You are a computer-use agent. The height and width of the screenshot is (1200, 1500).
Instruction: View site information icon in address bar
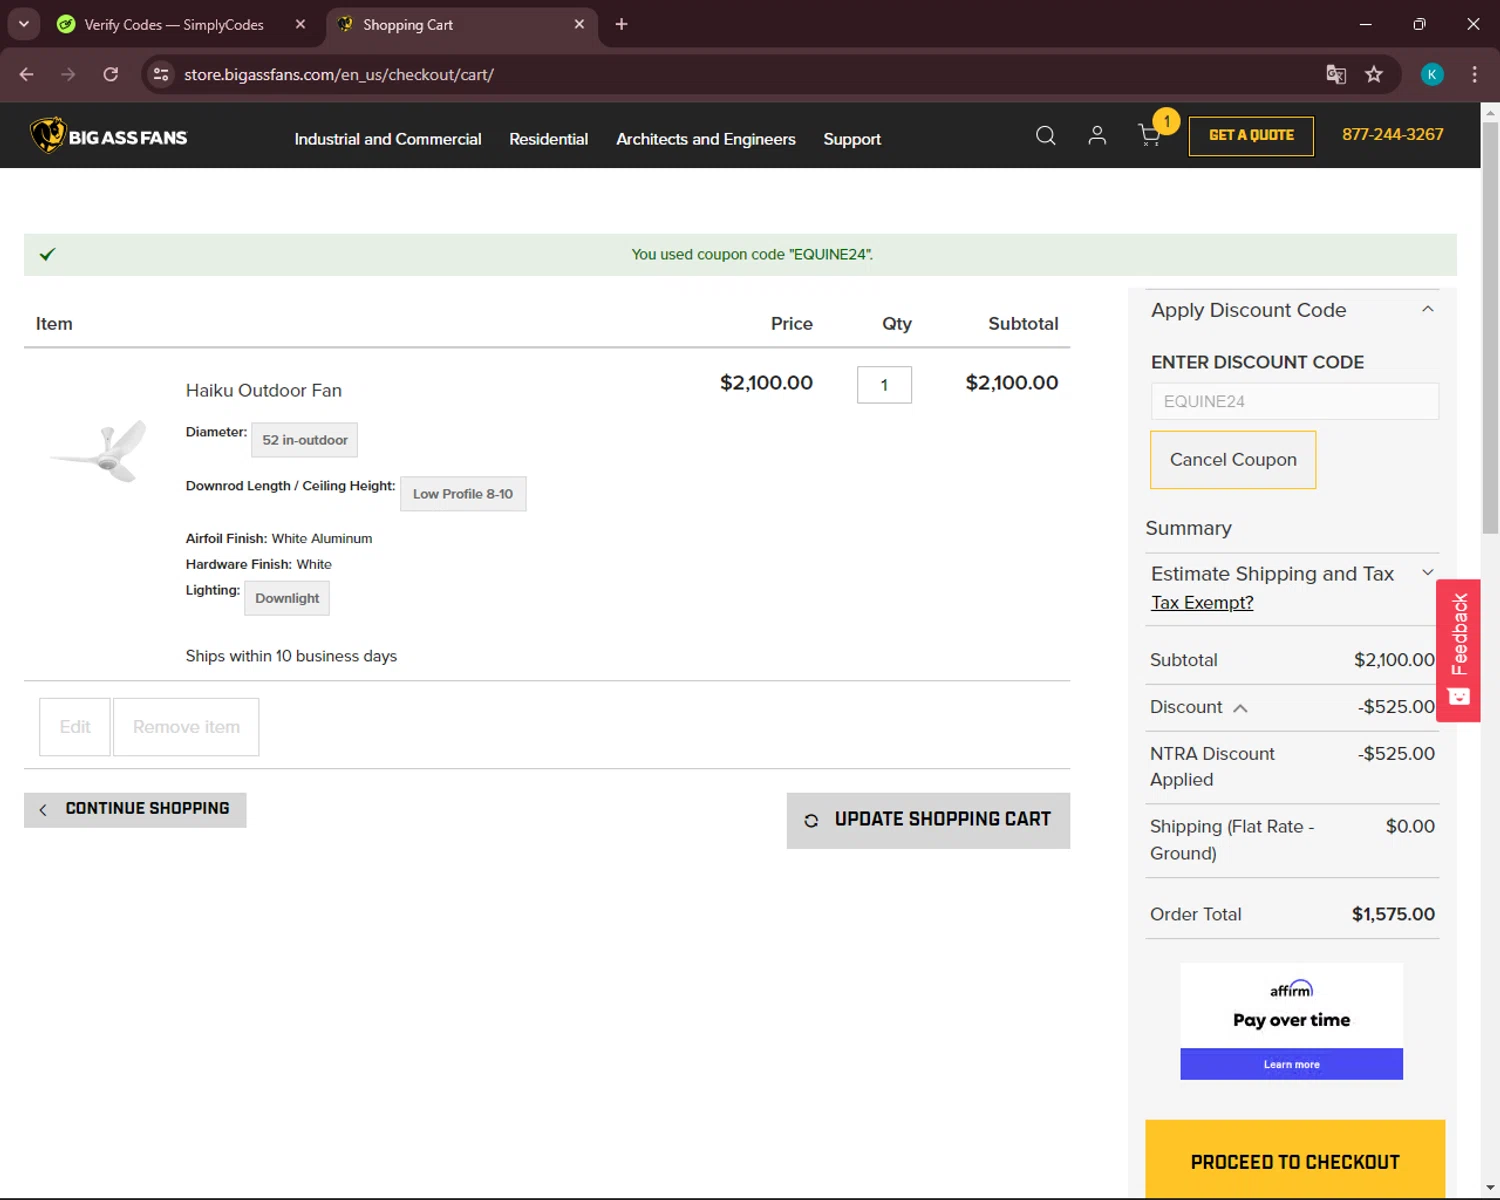tap(161, 74)
